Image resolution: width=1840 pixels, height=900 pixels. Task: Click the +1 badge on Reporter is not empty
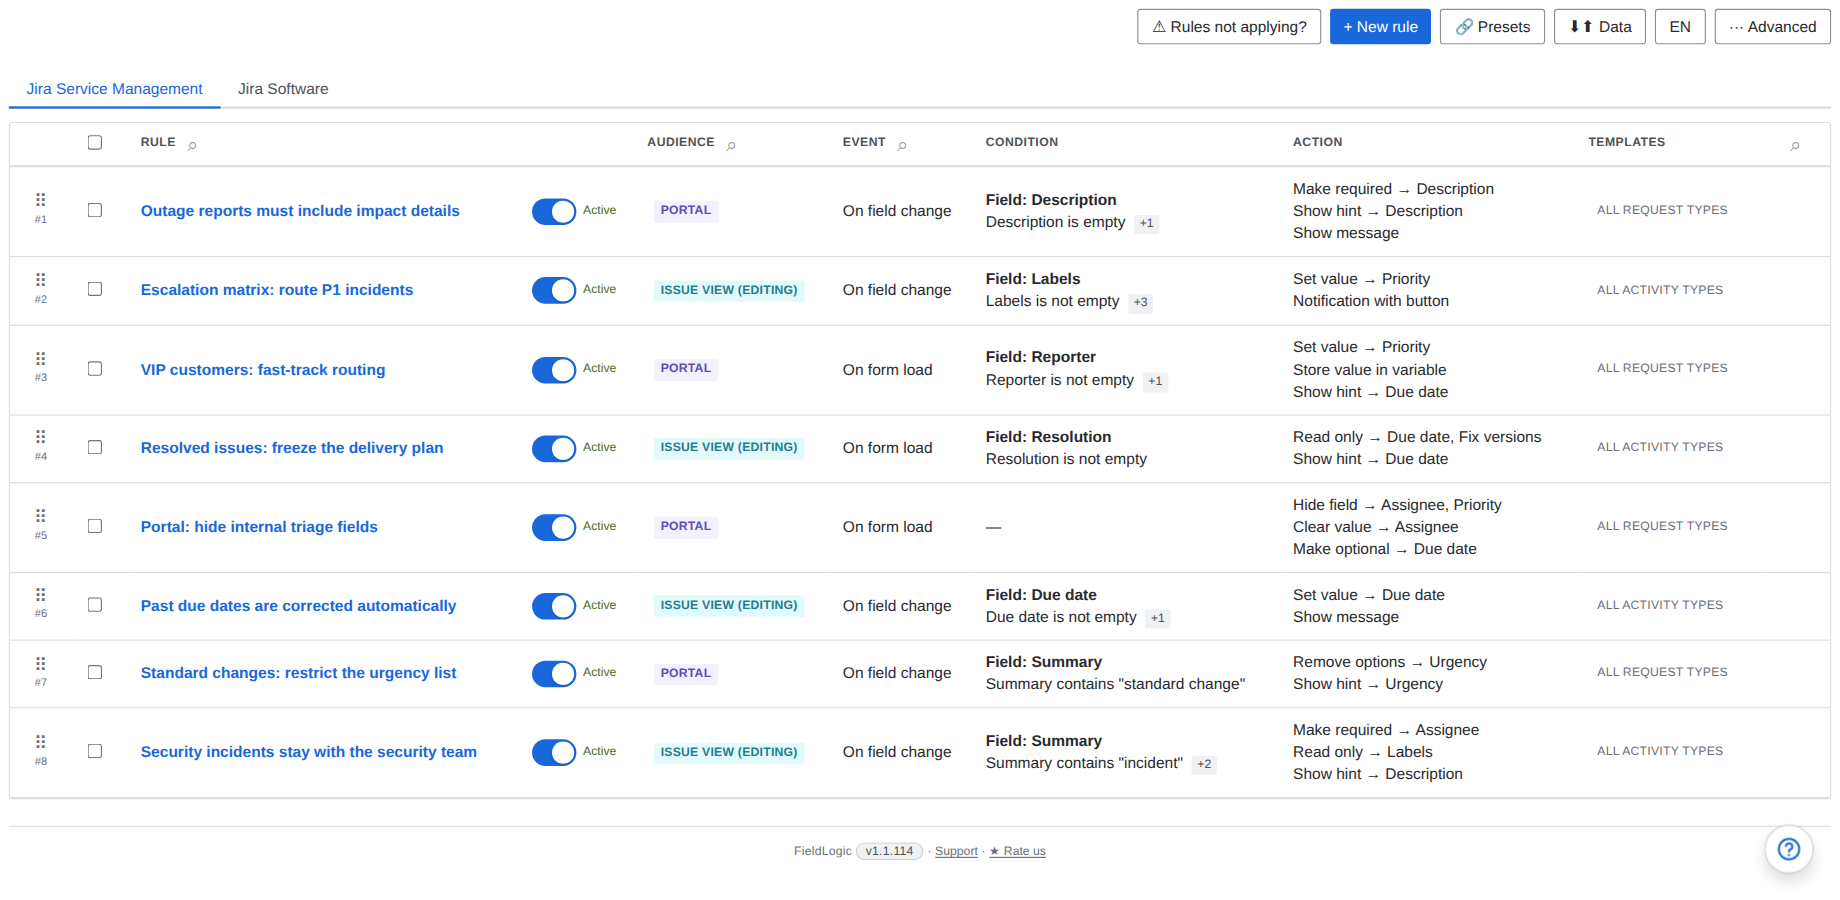coord(1155,381)
